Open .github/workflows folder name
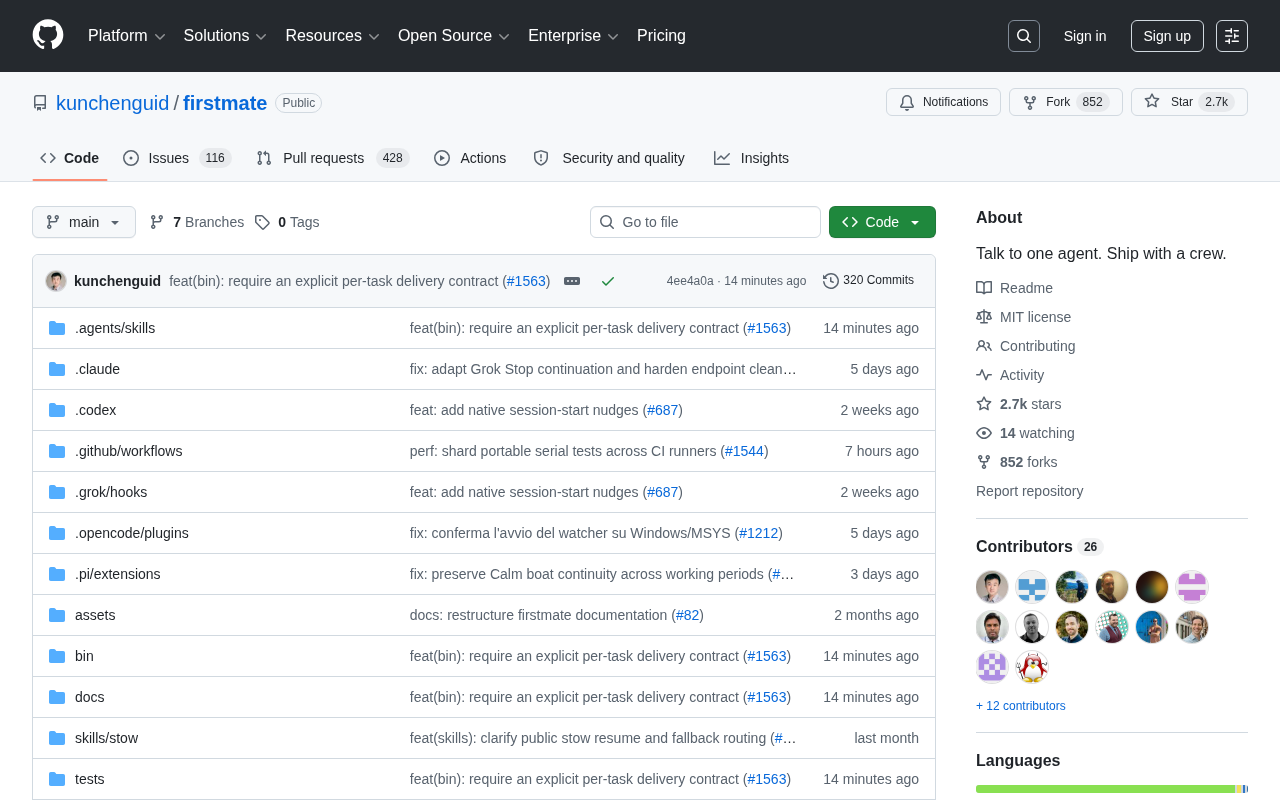Screen dimensions: 1280x800 [129, 451]
